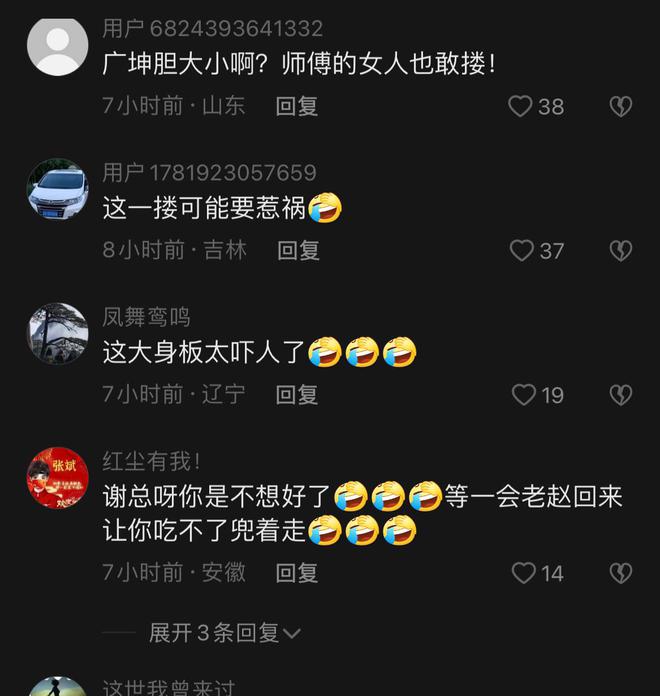Open default gray avatar of user 6824393641332
660x696 pixels.
pos(58,46)
